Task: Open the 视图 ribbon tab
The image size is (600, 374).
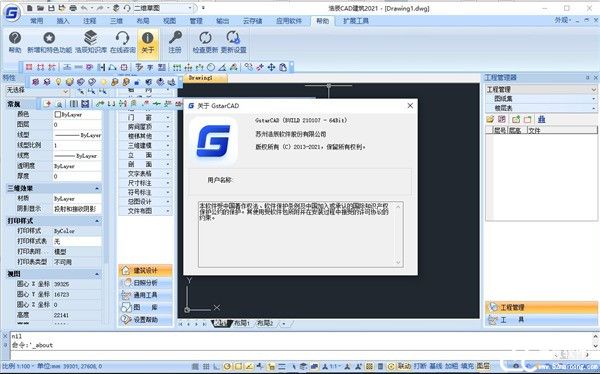Action: pos(170,21)
